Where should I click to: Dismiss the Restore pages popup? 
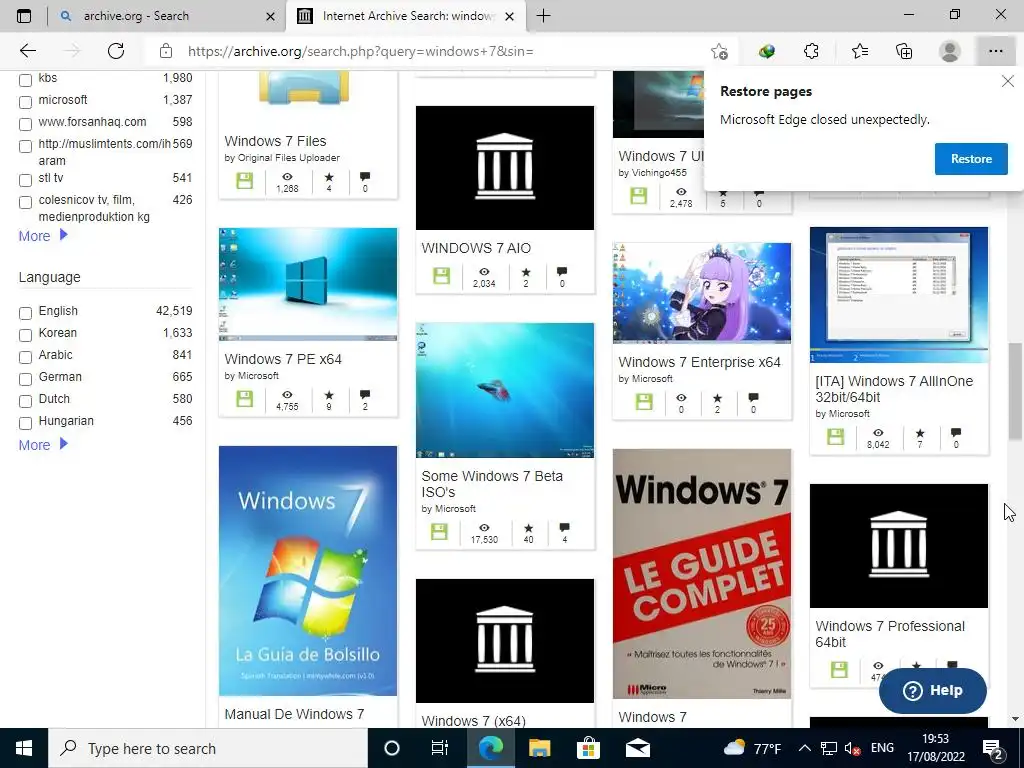(x=1008, y=82)
